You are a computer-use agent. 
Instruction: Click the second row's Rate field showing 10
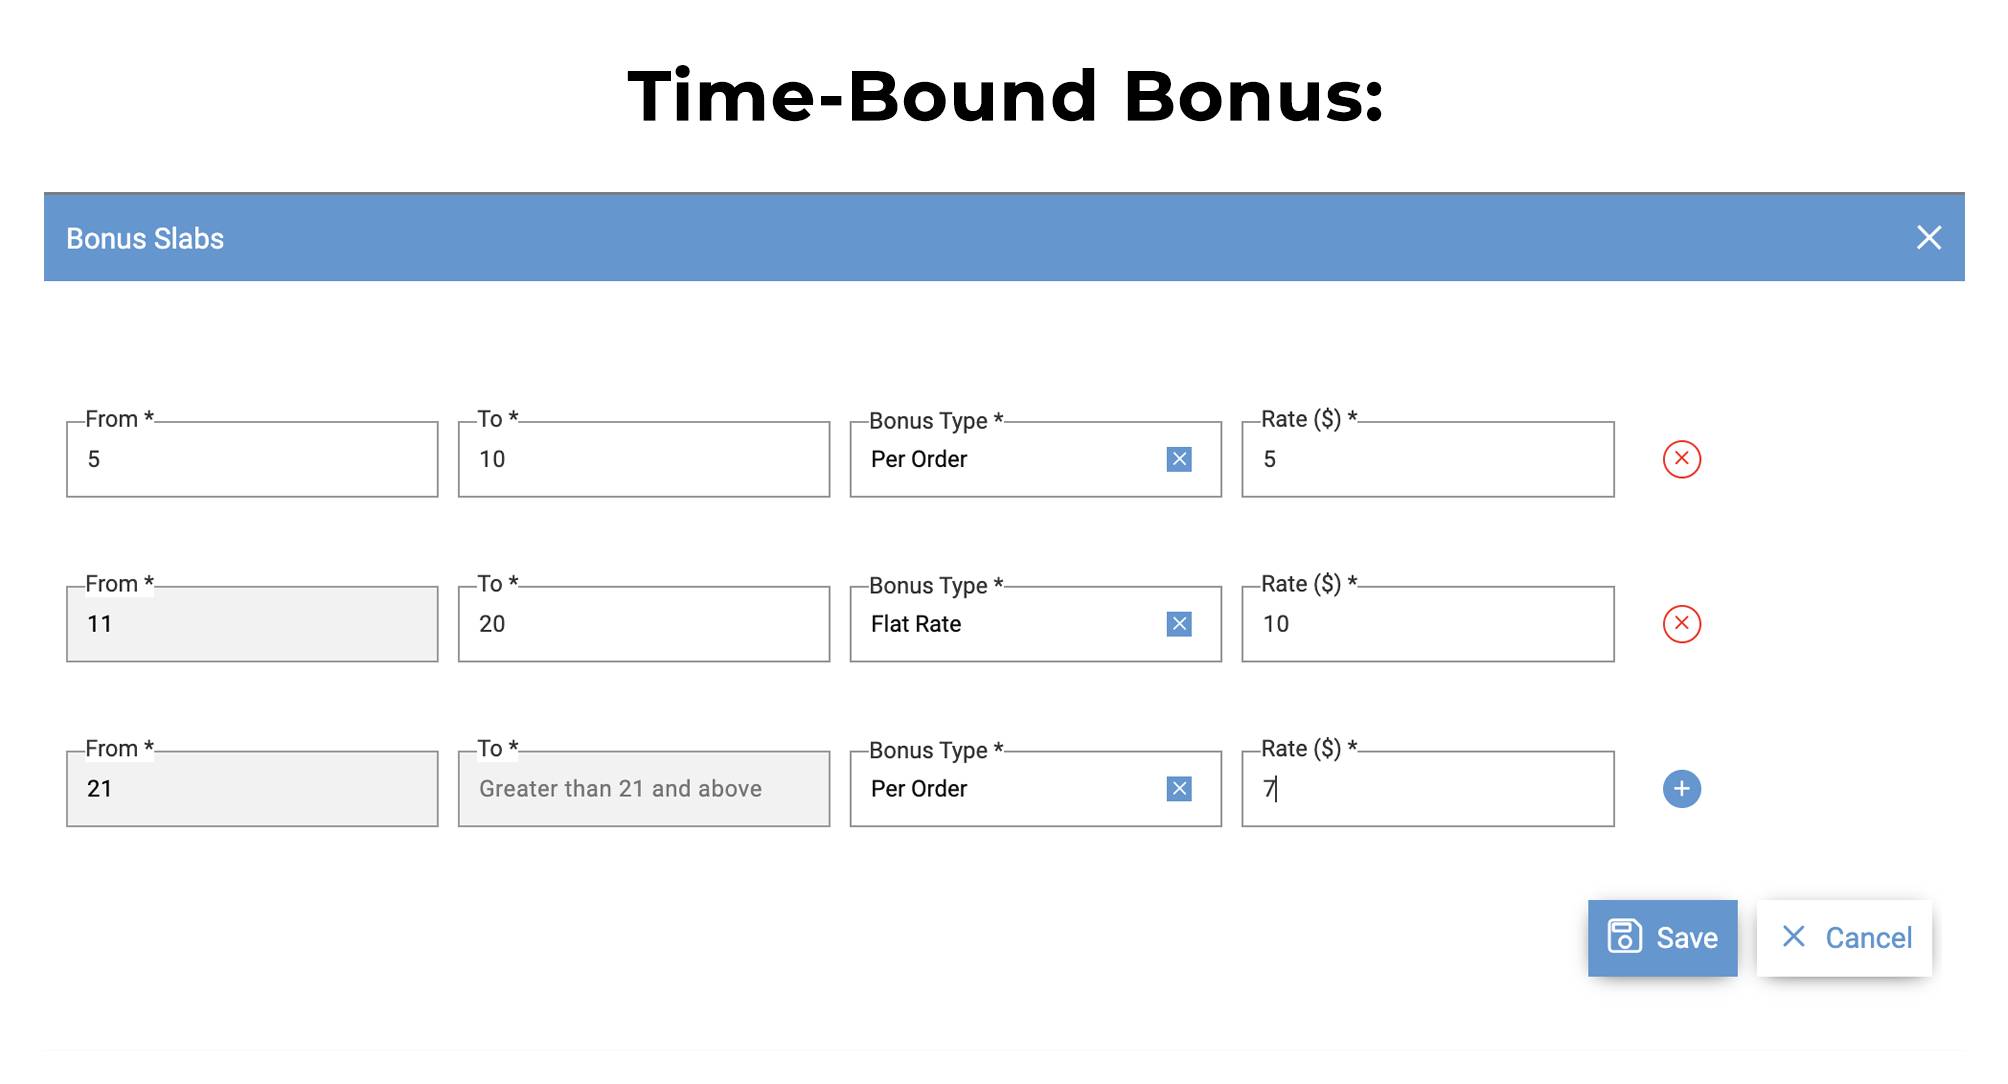pos(1427,624)
